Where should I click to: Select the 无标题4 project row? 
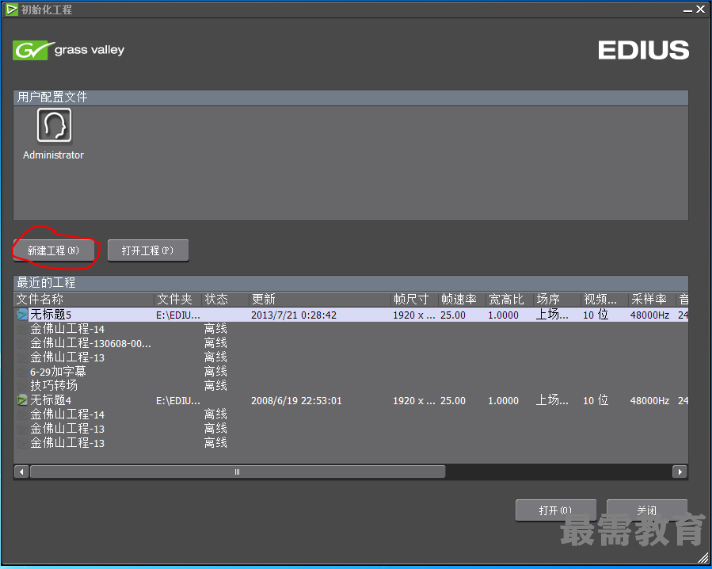(x=351, y=400)
